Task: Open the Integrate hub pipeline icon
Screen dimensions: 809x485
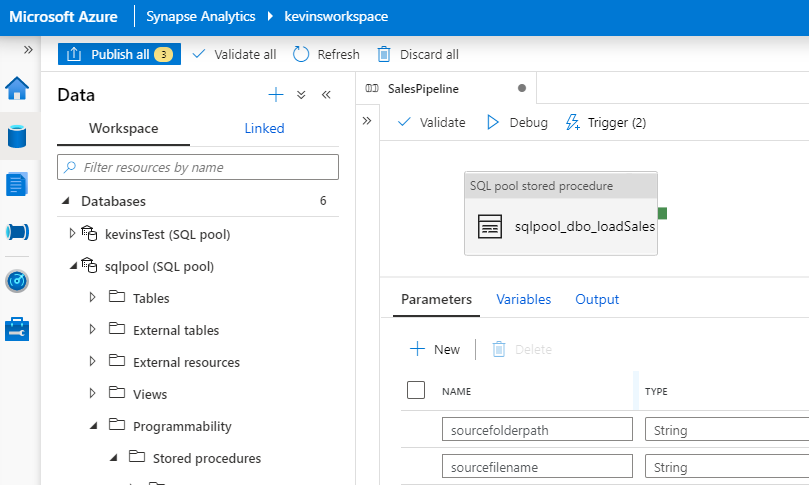Action: click(17, 232)
